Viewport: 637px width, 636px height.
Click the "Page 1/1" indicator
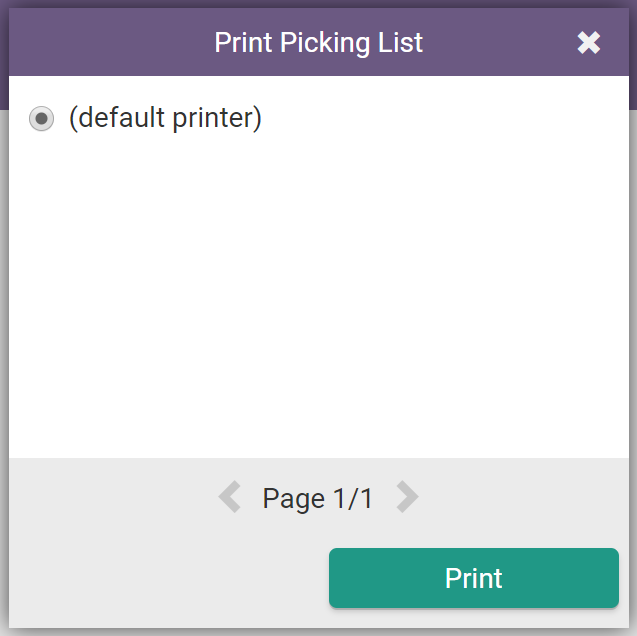(318, 498)
